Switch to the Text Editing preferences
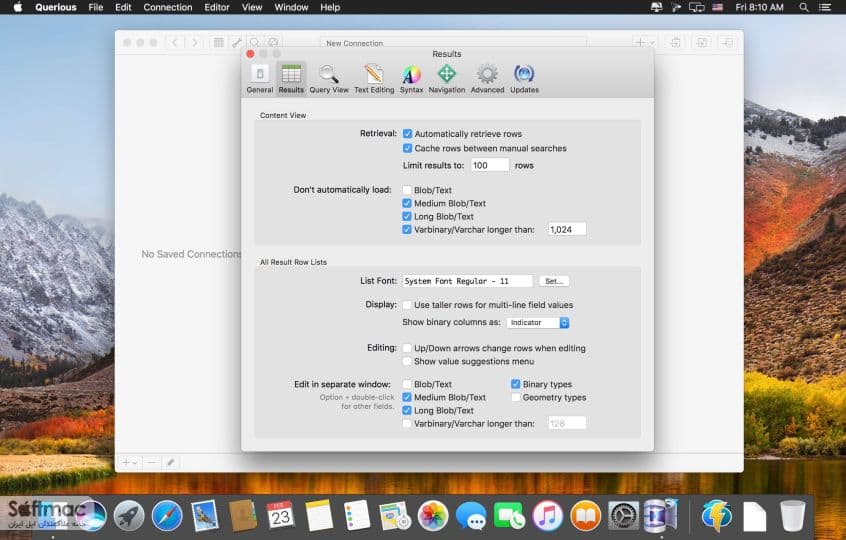The width and height of the screenshot is (846, 540). (374, 79)
